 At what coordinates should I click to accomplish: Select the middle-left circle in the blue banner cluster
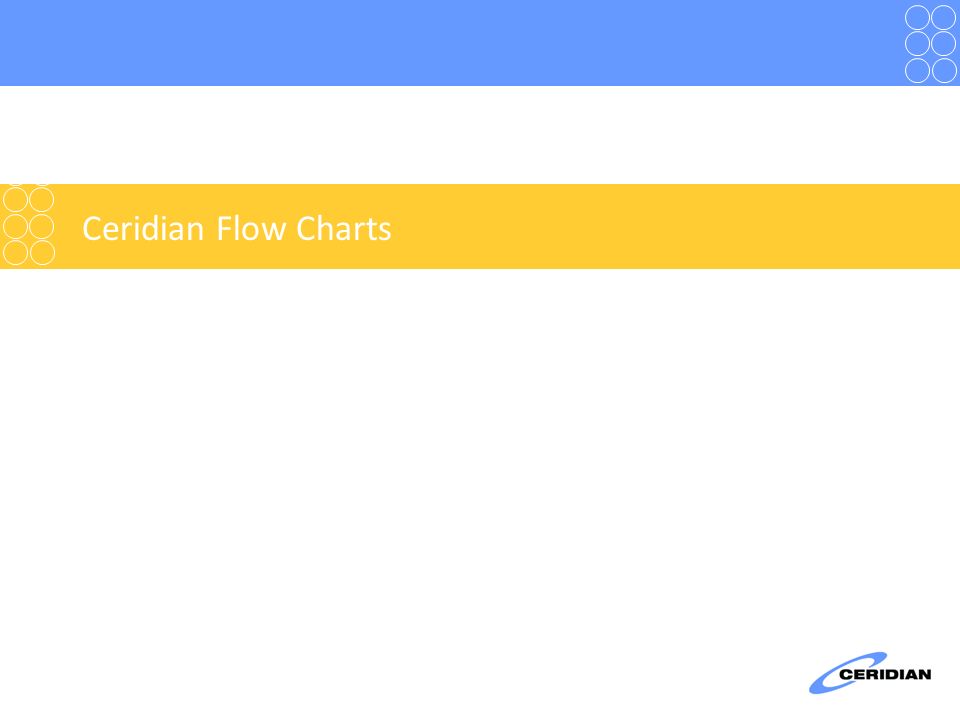(917, 43)
